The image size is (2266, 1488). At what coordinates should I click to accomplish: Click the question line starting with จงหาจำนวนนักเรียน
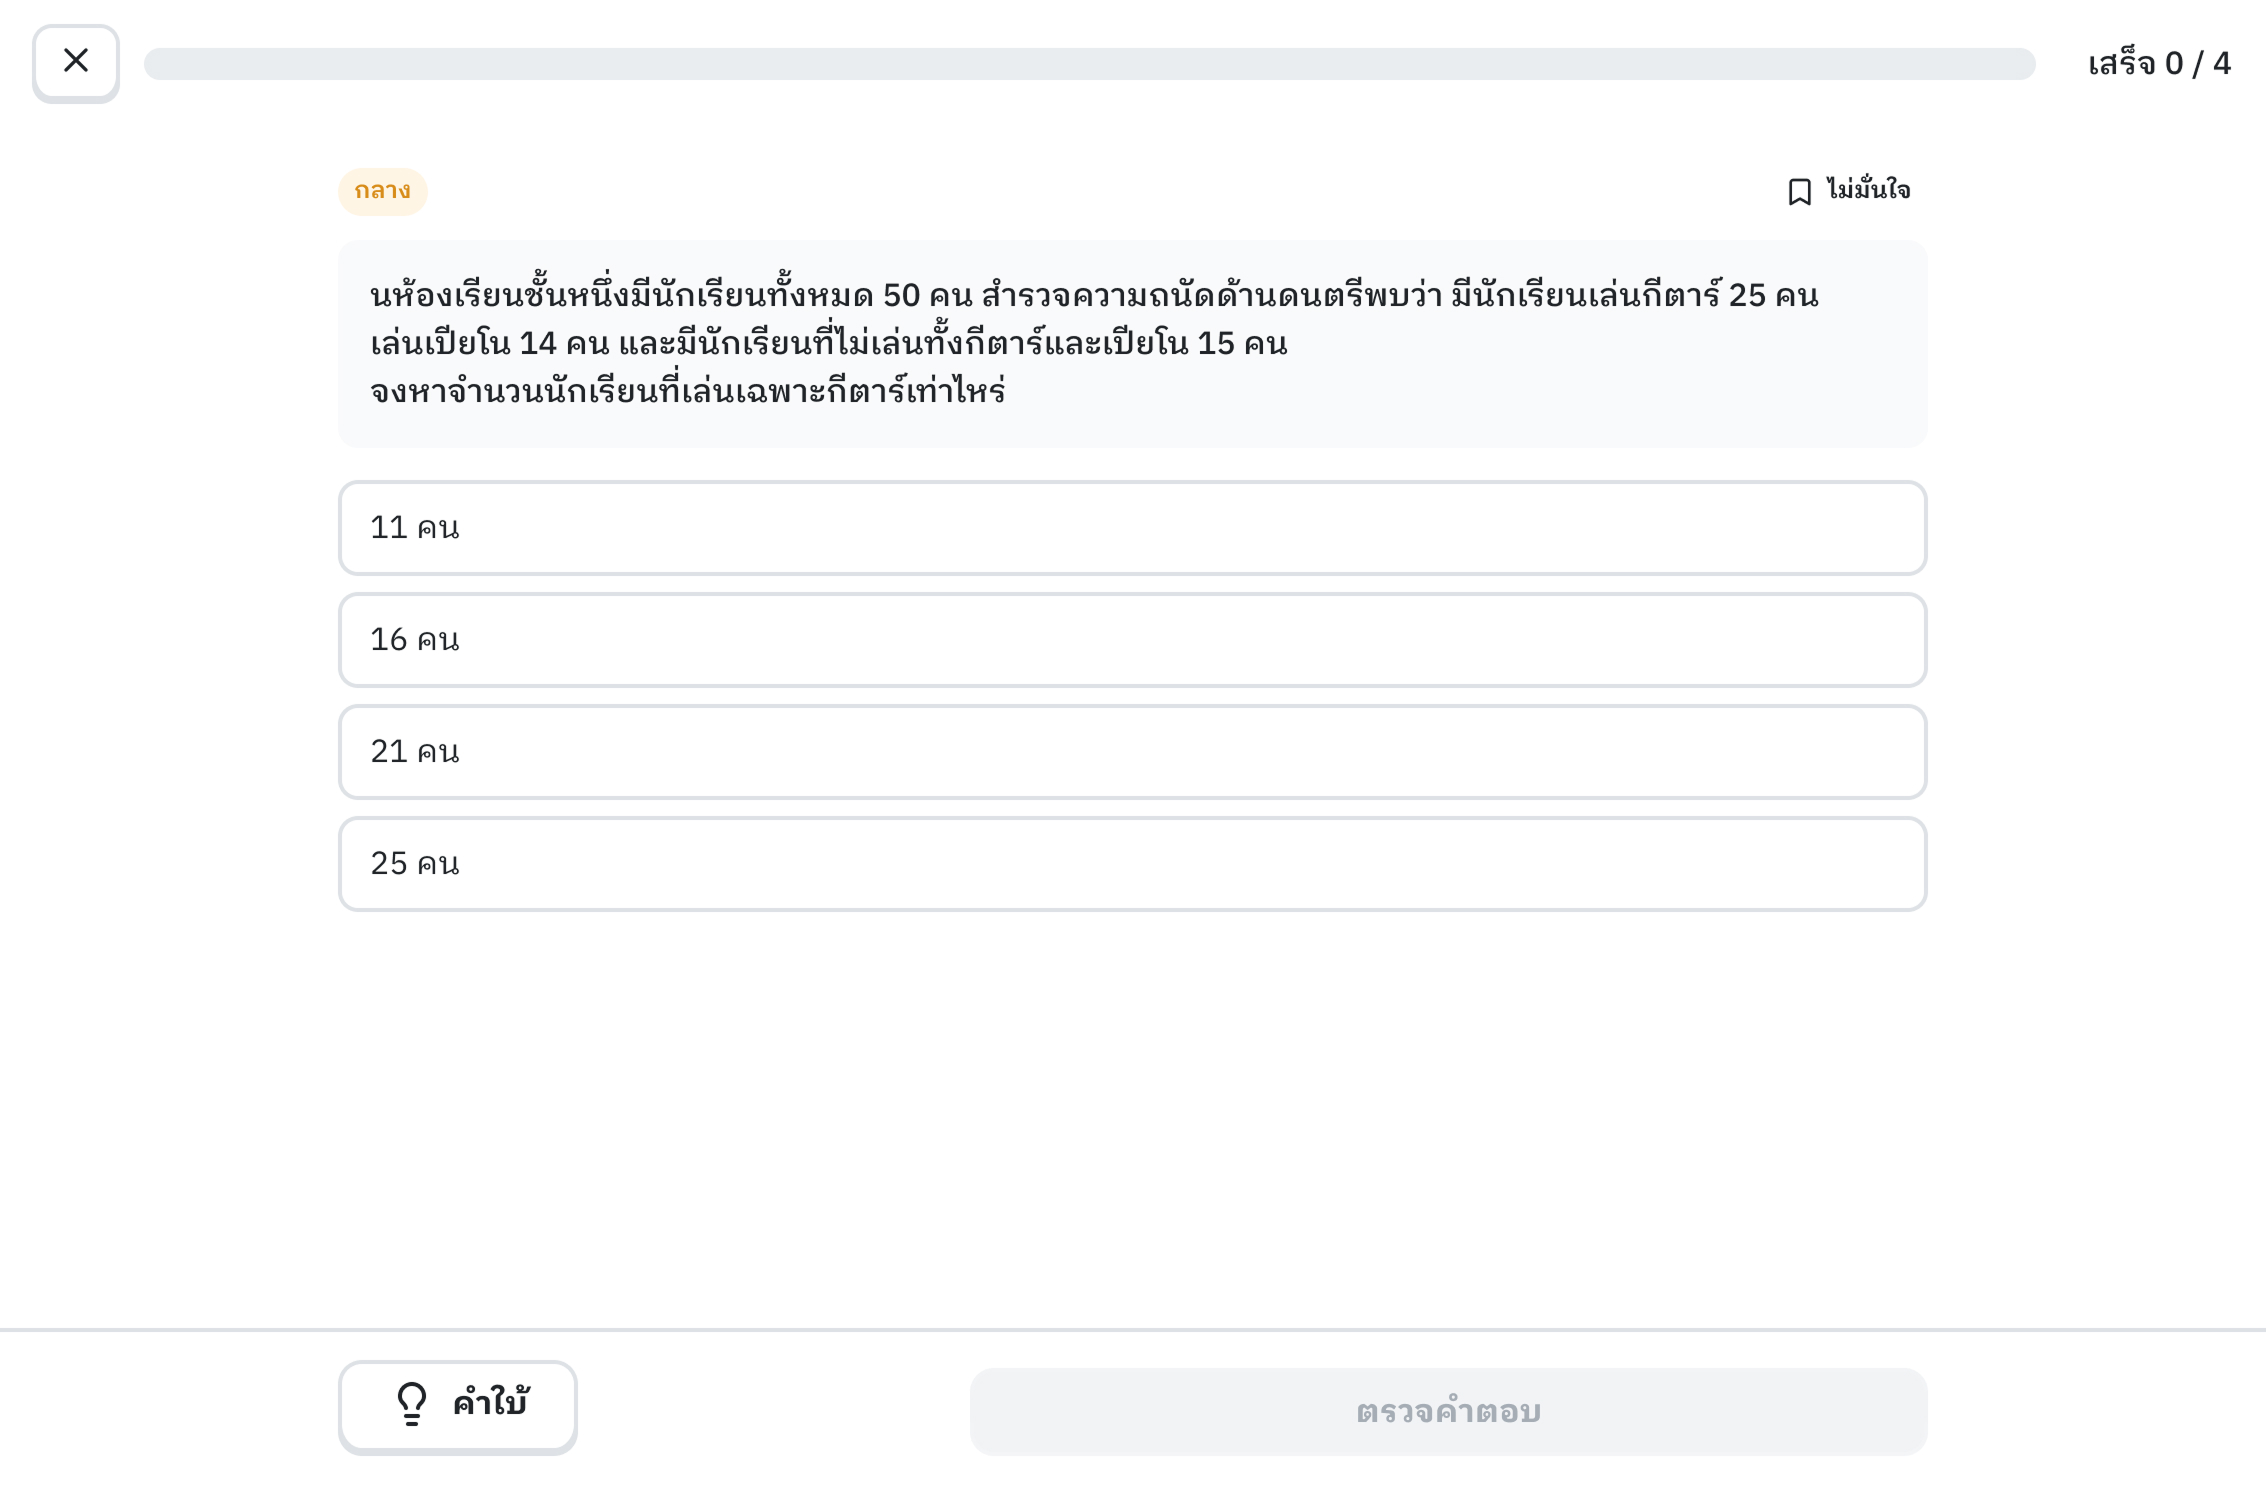687,391
